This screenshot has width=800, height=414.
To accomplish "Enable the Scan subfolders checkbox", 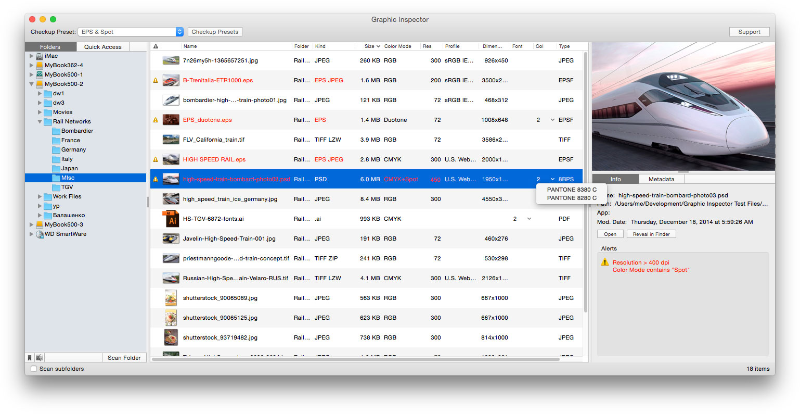I will pyautogui.click(x=34, y=369).
